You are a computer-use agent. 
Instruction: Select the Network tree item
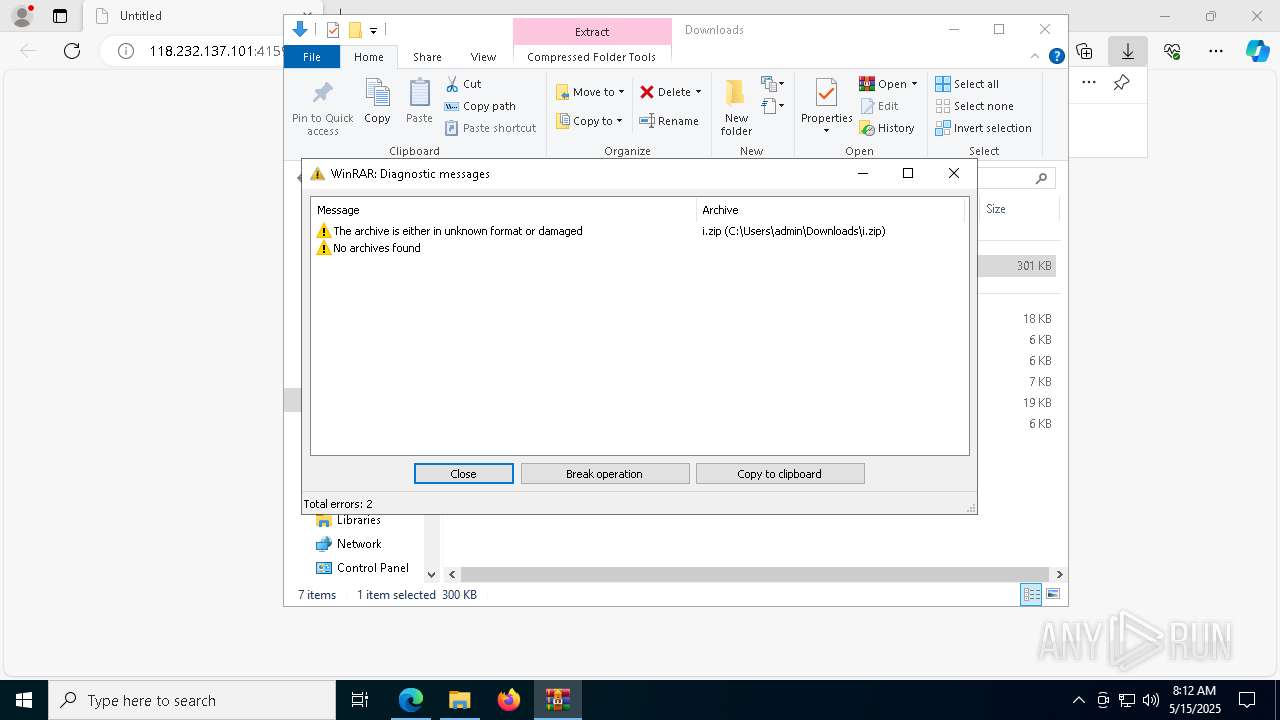(x=359, y=544)
